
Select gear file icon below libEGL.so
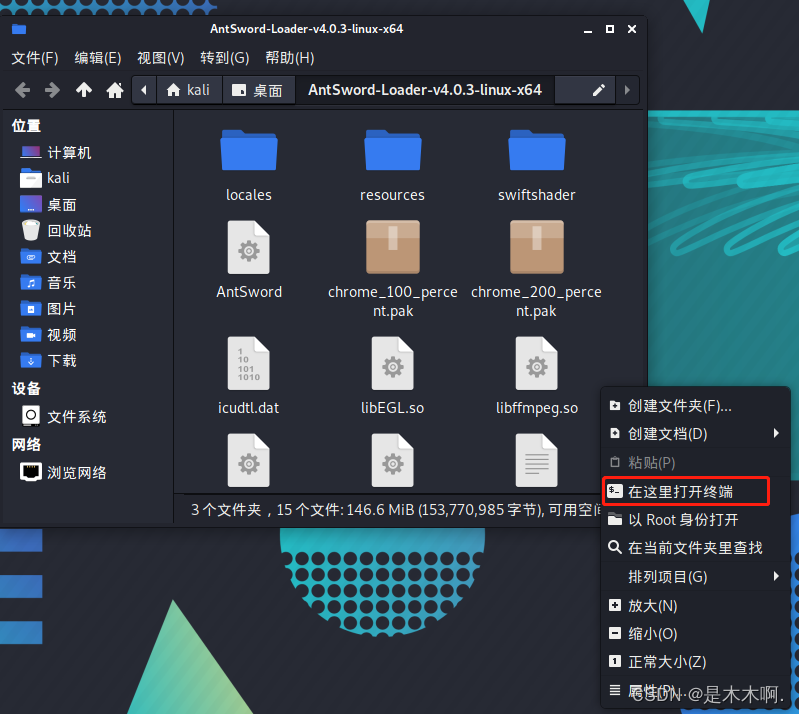coord(392,461)
